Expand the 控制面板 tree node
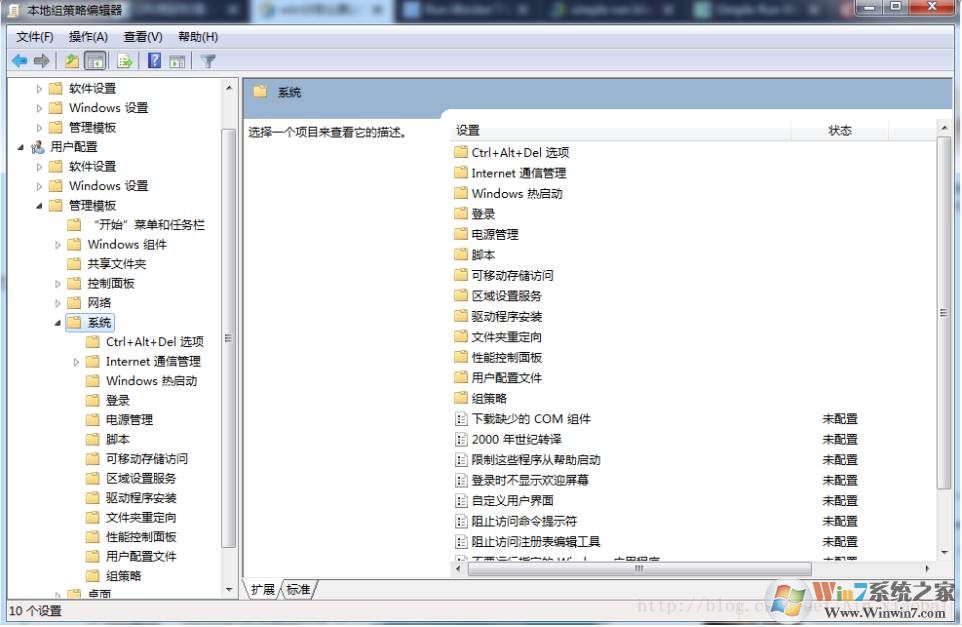The height and width of the screenshot is (627, 962). pos(58,284)
